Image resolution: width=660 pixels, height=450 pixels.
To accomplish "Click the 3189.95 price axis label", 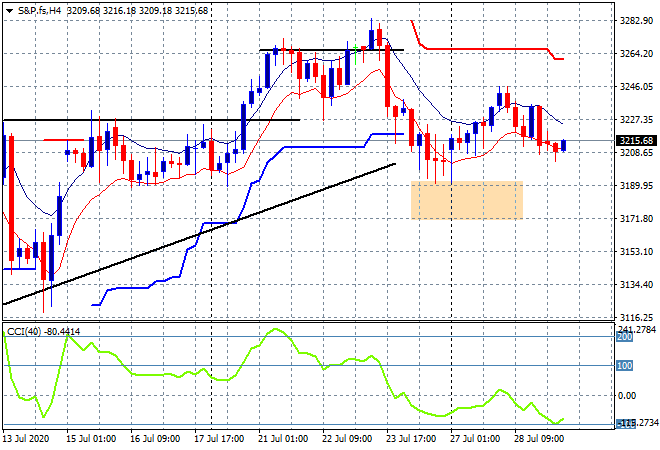I will coord(636,186).
